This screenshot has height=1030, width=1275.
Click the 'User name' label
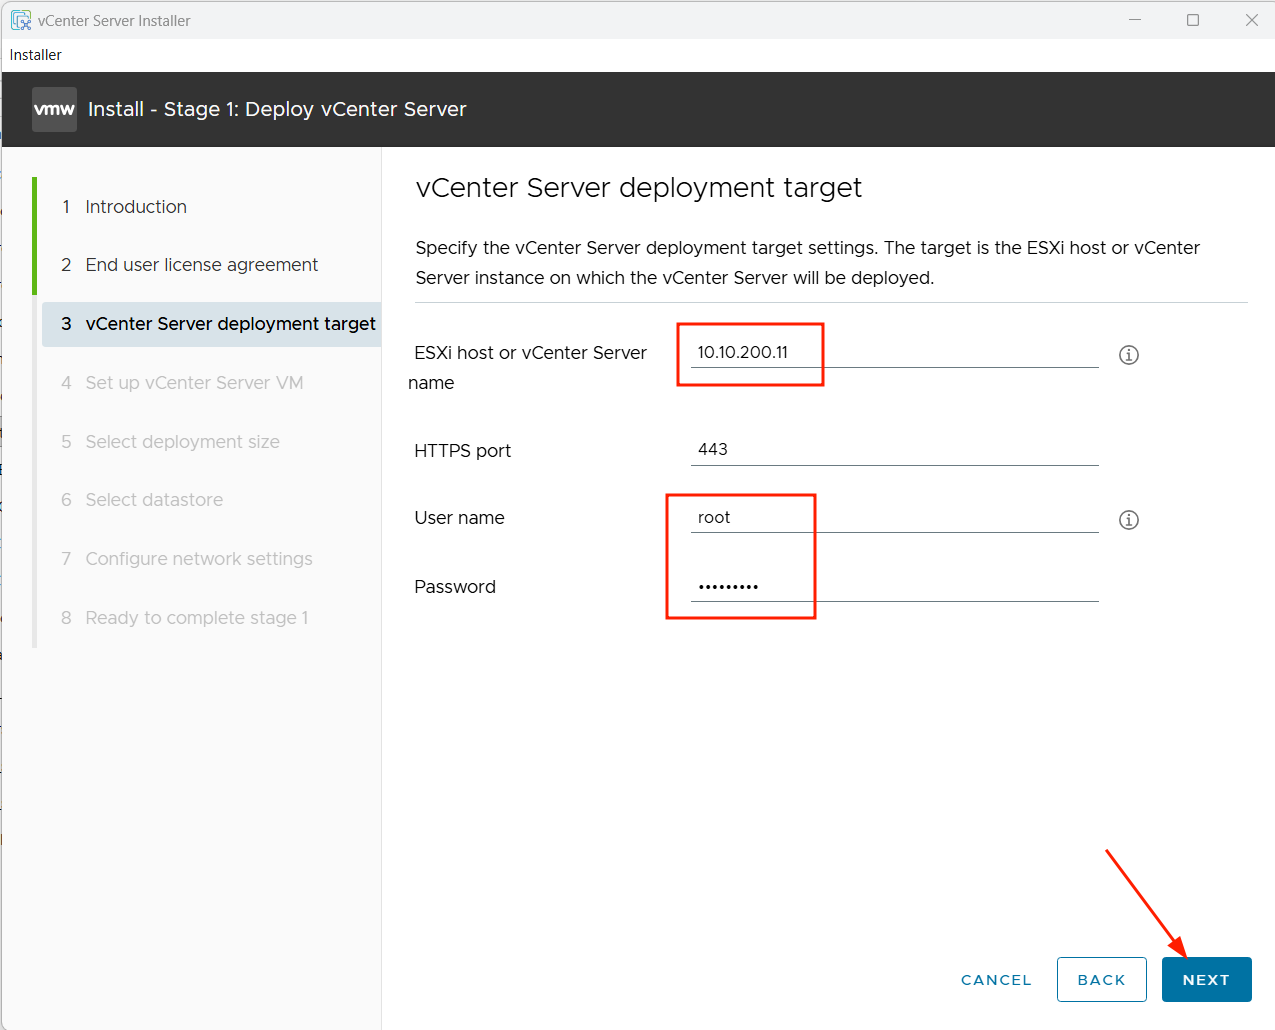pos(459,518)
